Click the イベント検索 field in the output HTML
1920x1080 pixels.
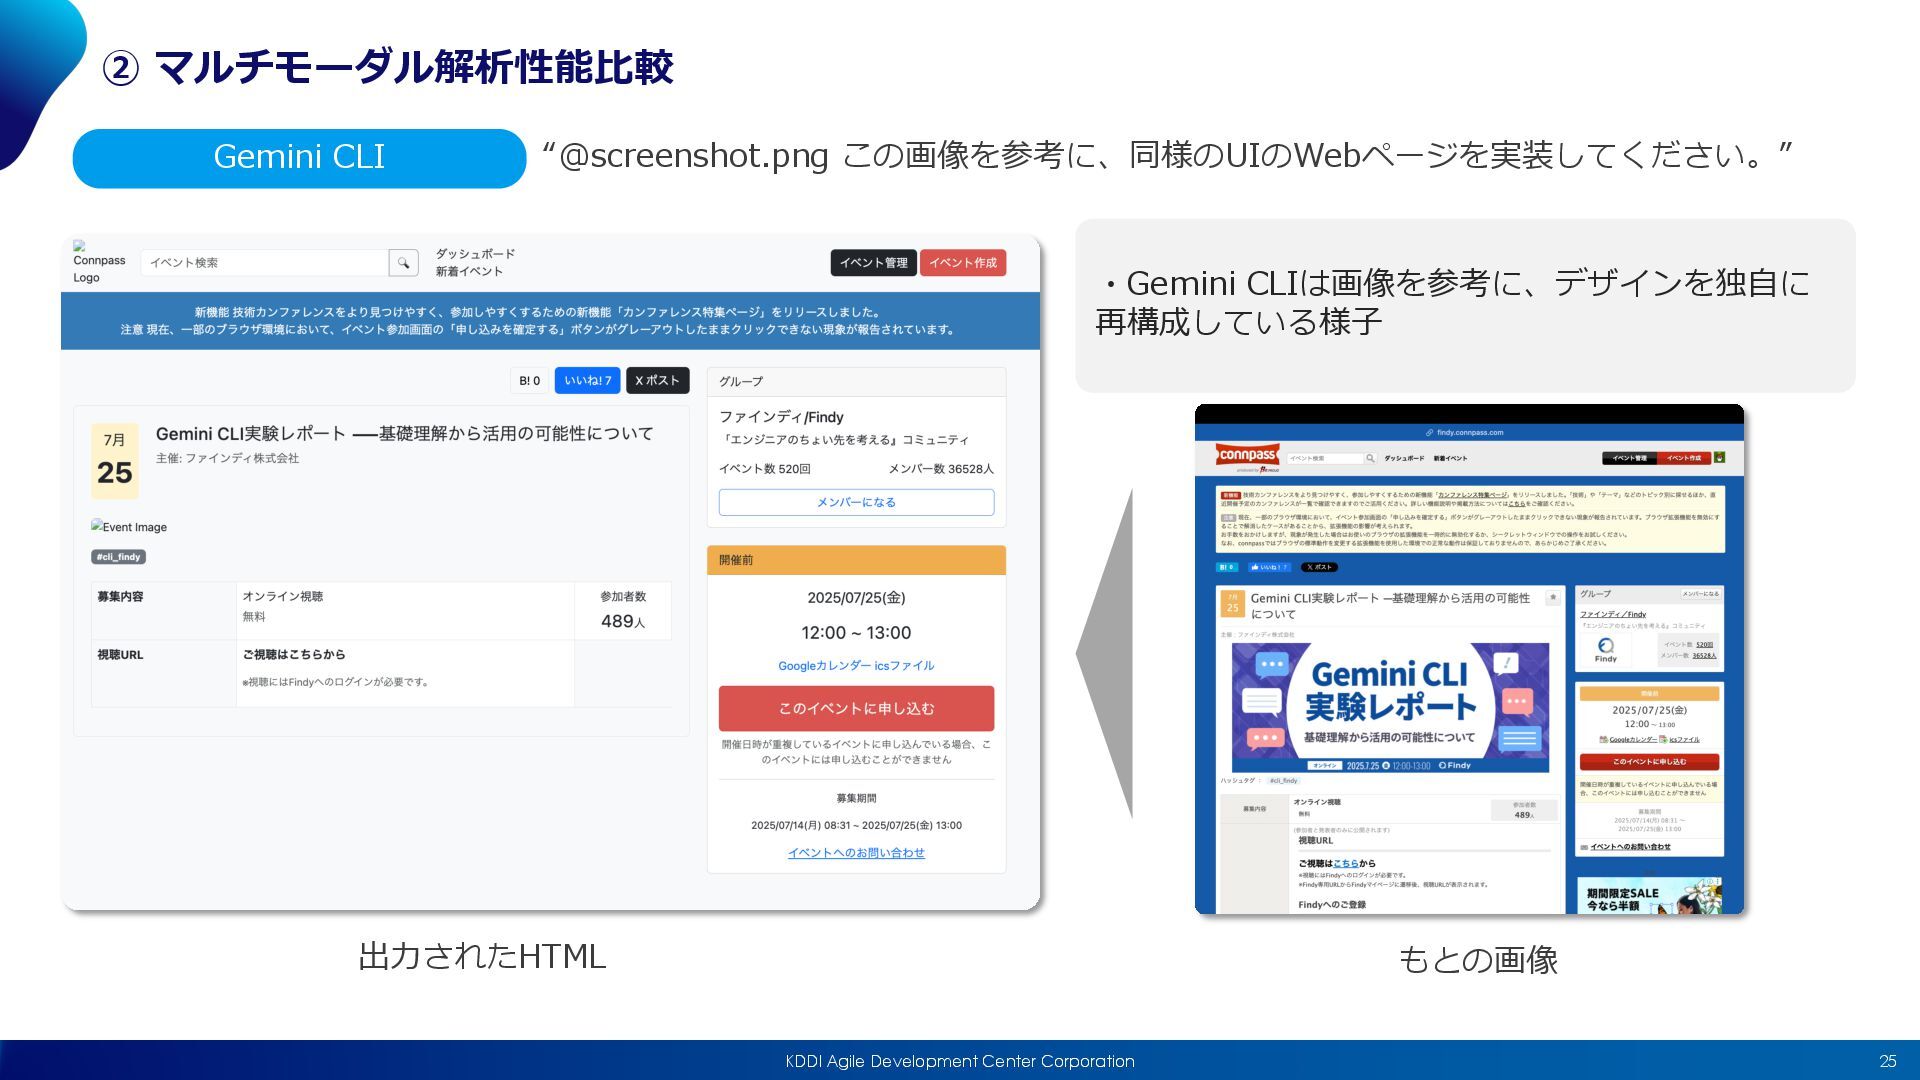point(265,263)
